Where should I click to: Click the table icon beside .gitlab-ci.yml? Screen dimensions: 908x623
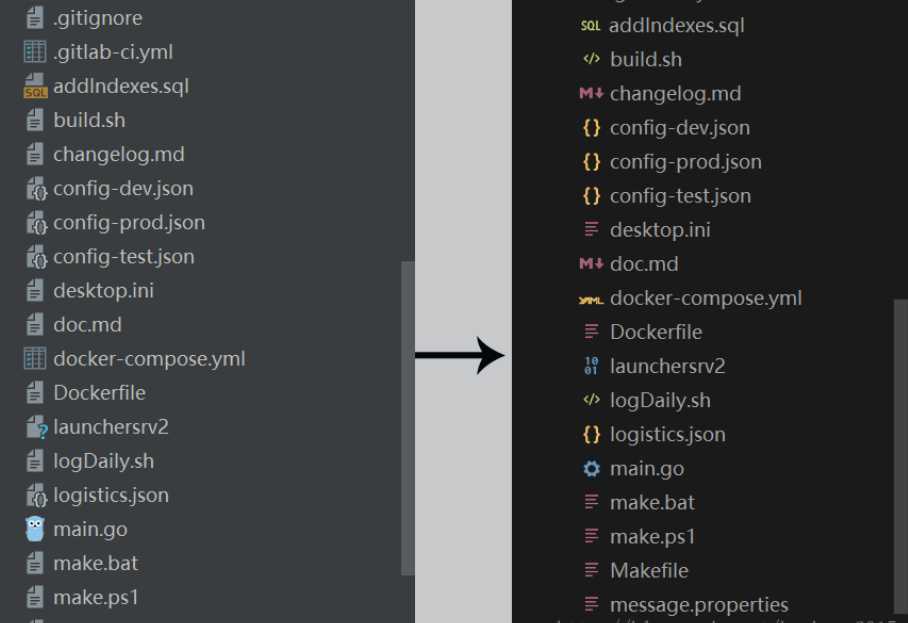point(35,52)
